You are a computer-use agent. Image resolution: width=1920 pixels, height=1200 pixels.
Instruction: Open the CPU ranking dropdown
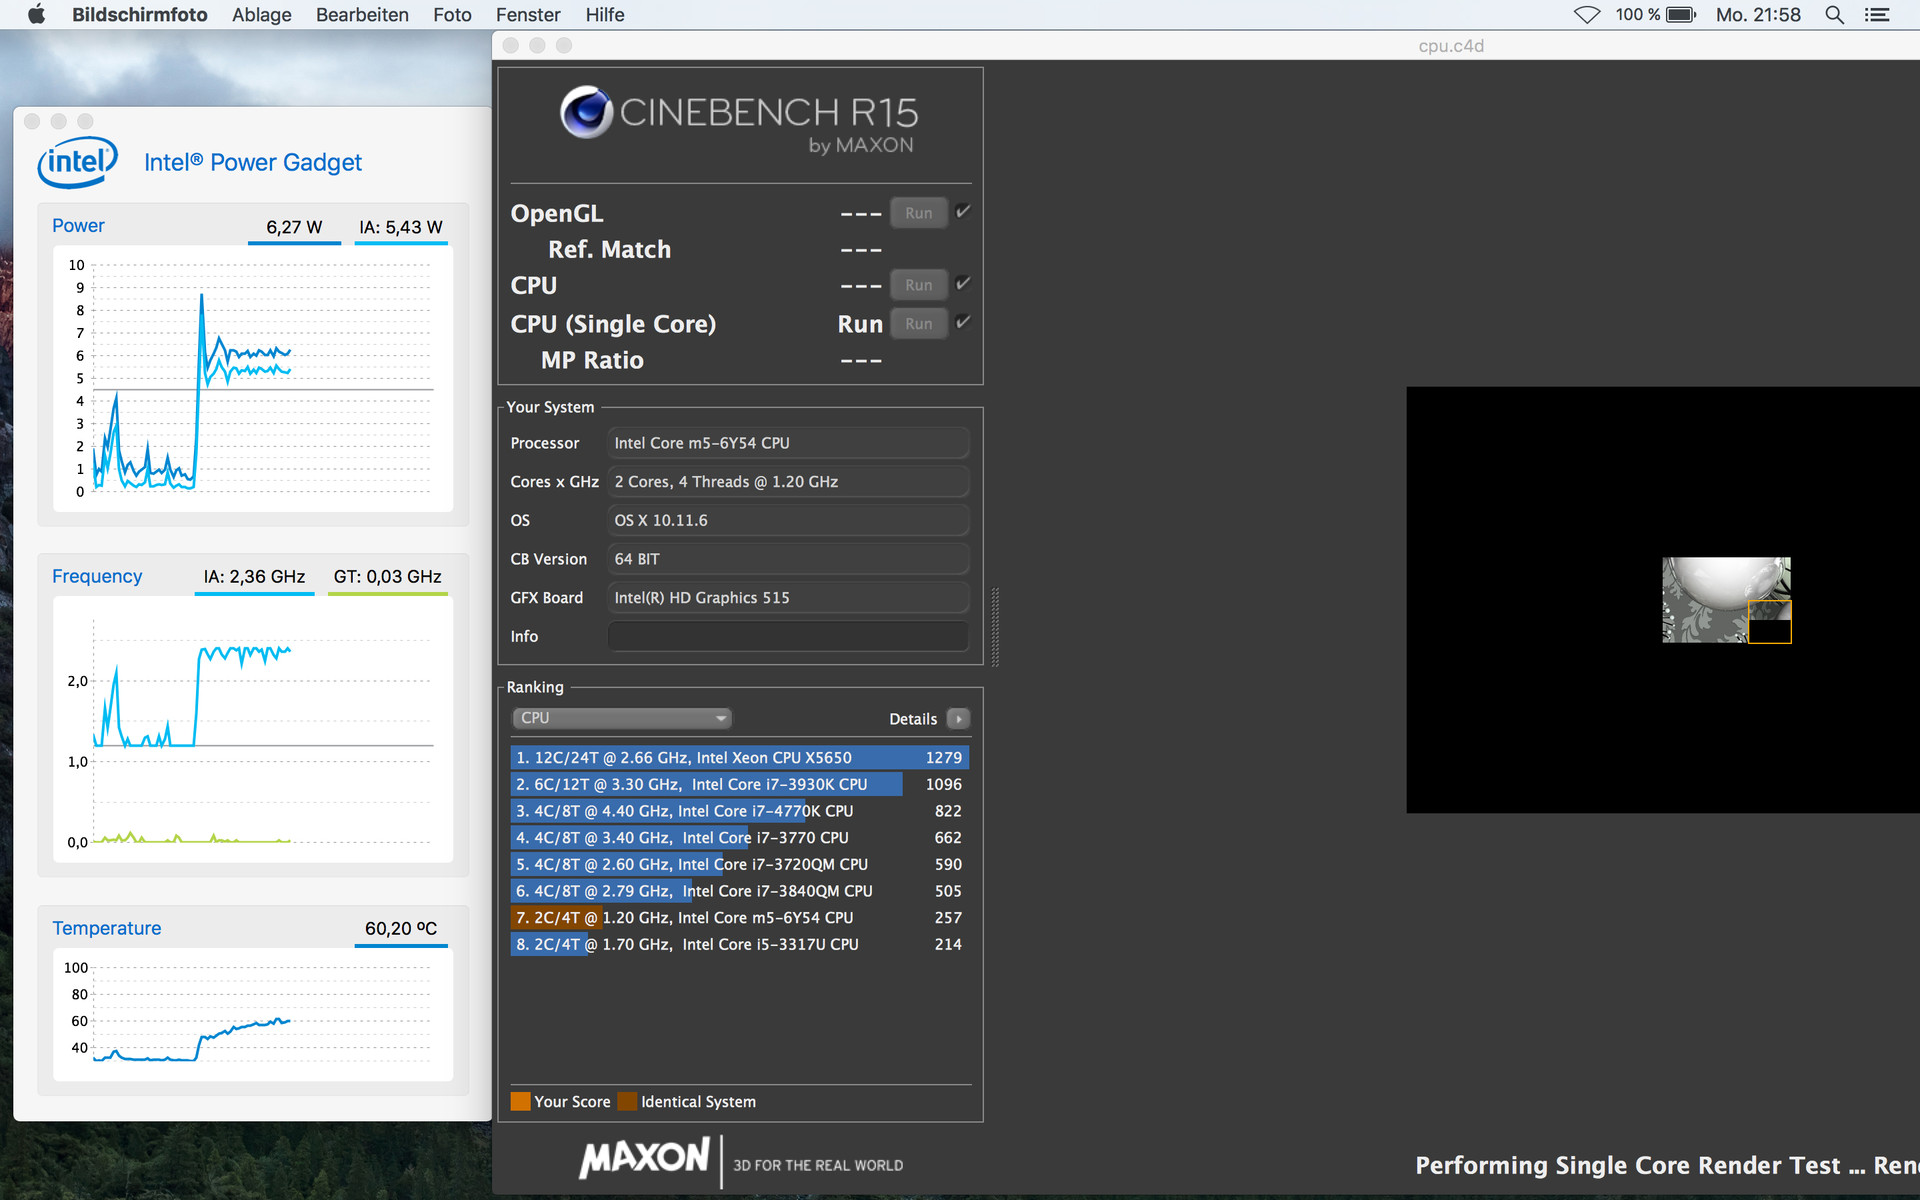pos(621,718)
